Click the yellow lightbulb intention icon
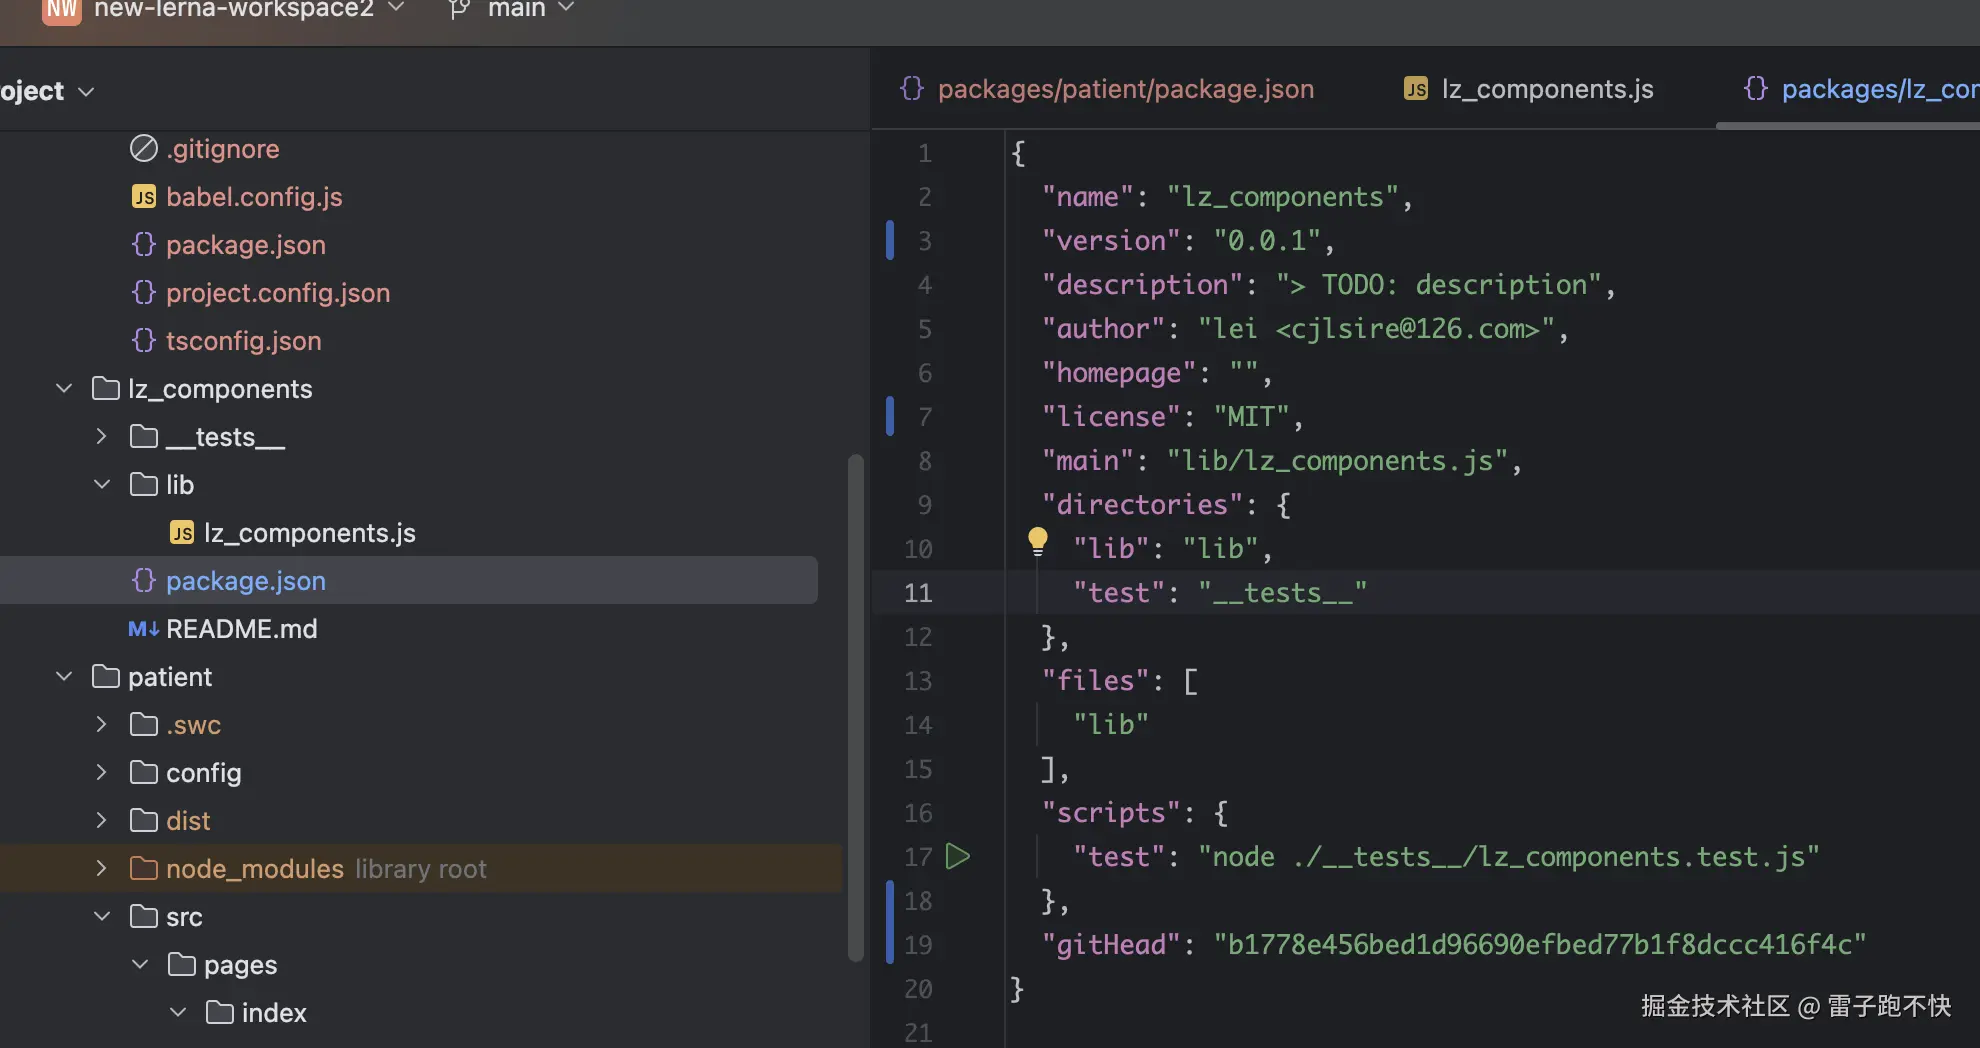This screenshot has width=1980, height=1048. 1038,541
